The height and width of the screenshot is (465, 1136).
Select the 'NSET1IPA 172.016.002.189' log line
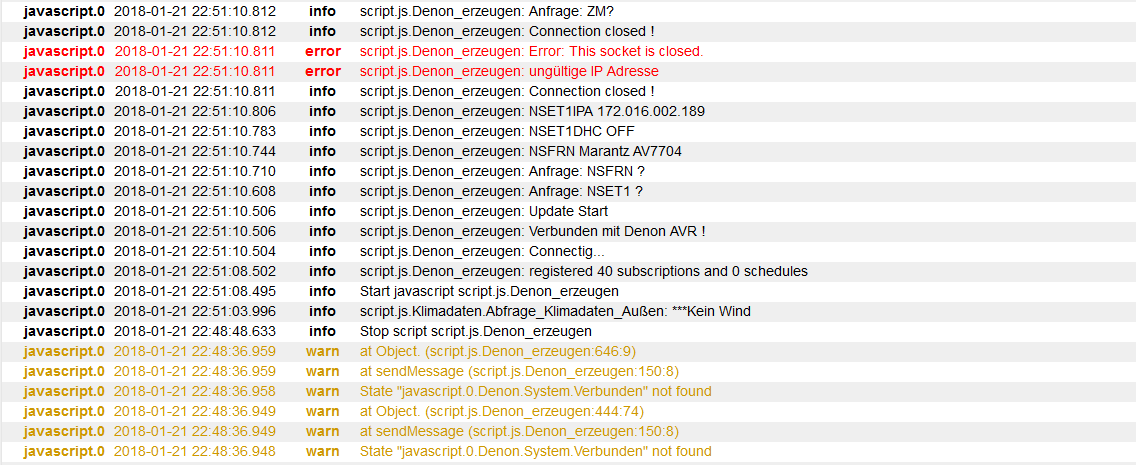(532, 112)
